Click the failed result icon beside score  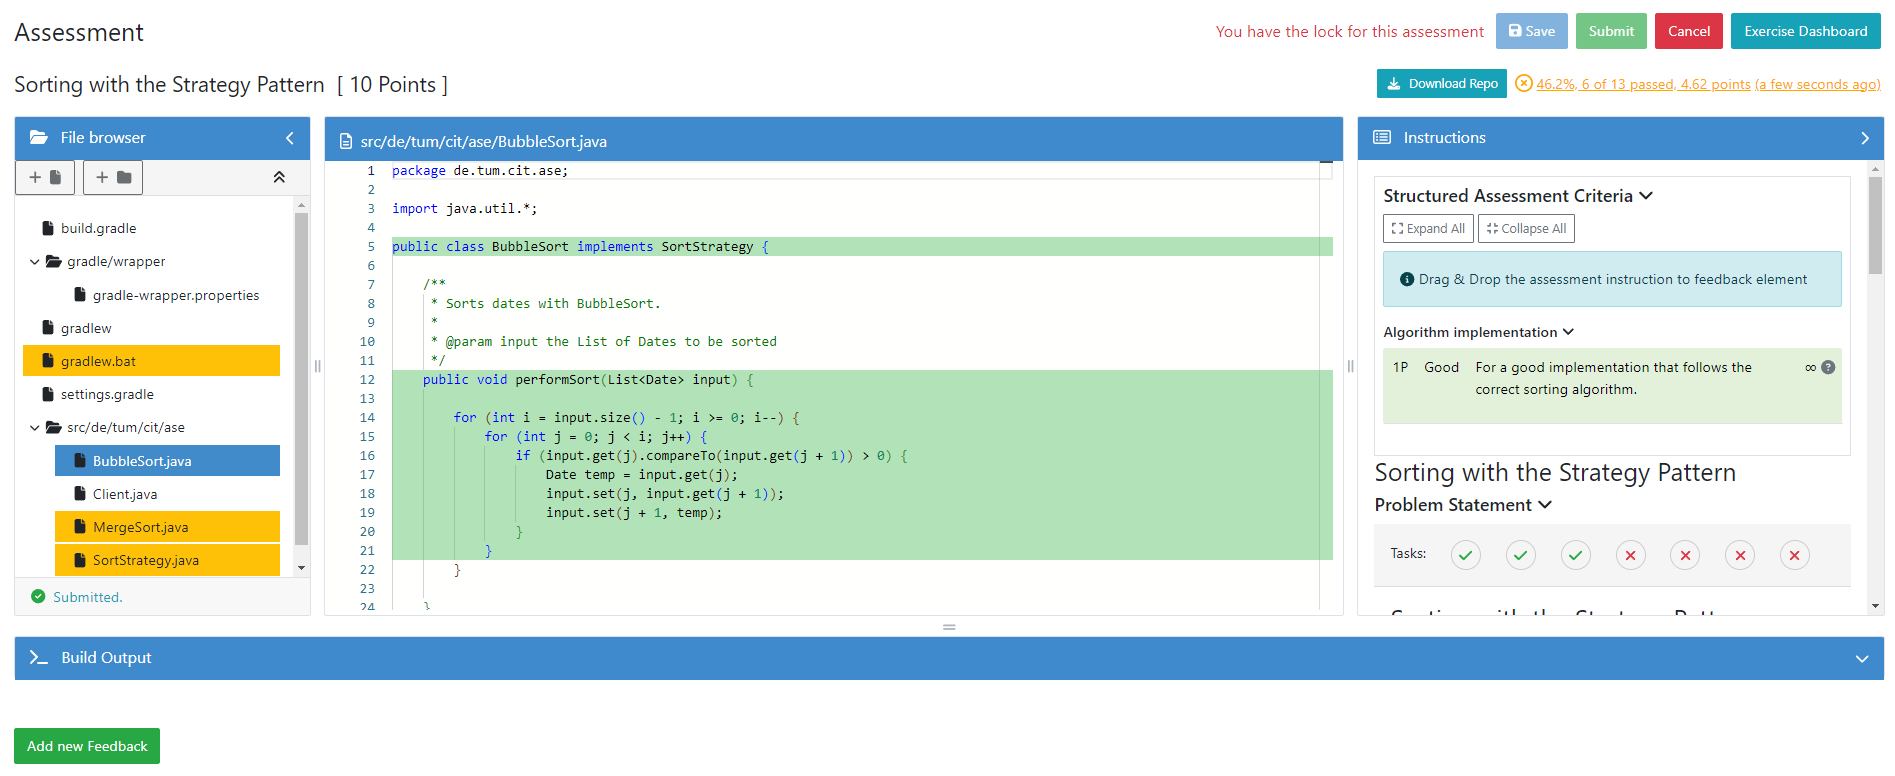tap(1523, 83)
